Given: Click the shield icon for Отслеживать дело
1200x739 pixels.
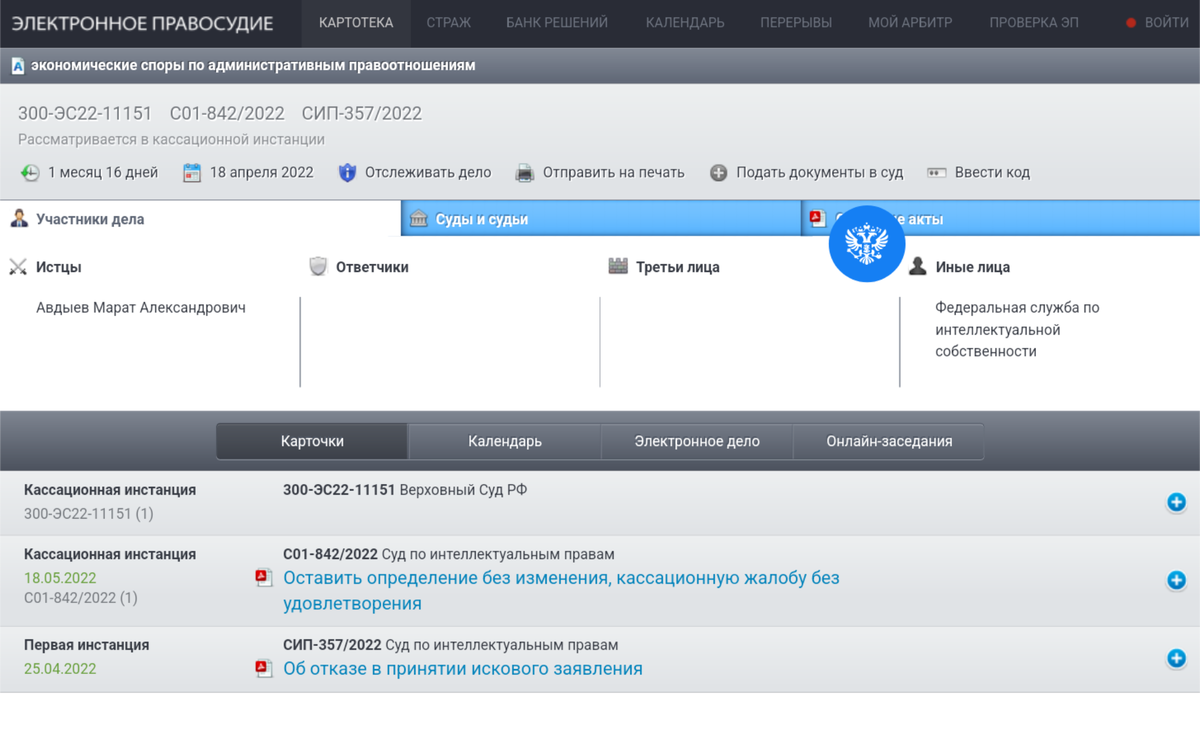Looking at the screenshot, I should [x=347, y=173].
